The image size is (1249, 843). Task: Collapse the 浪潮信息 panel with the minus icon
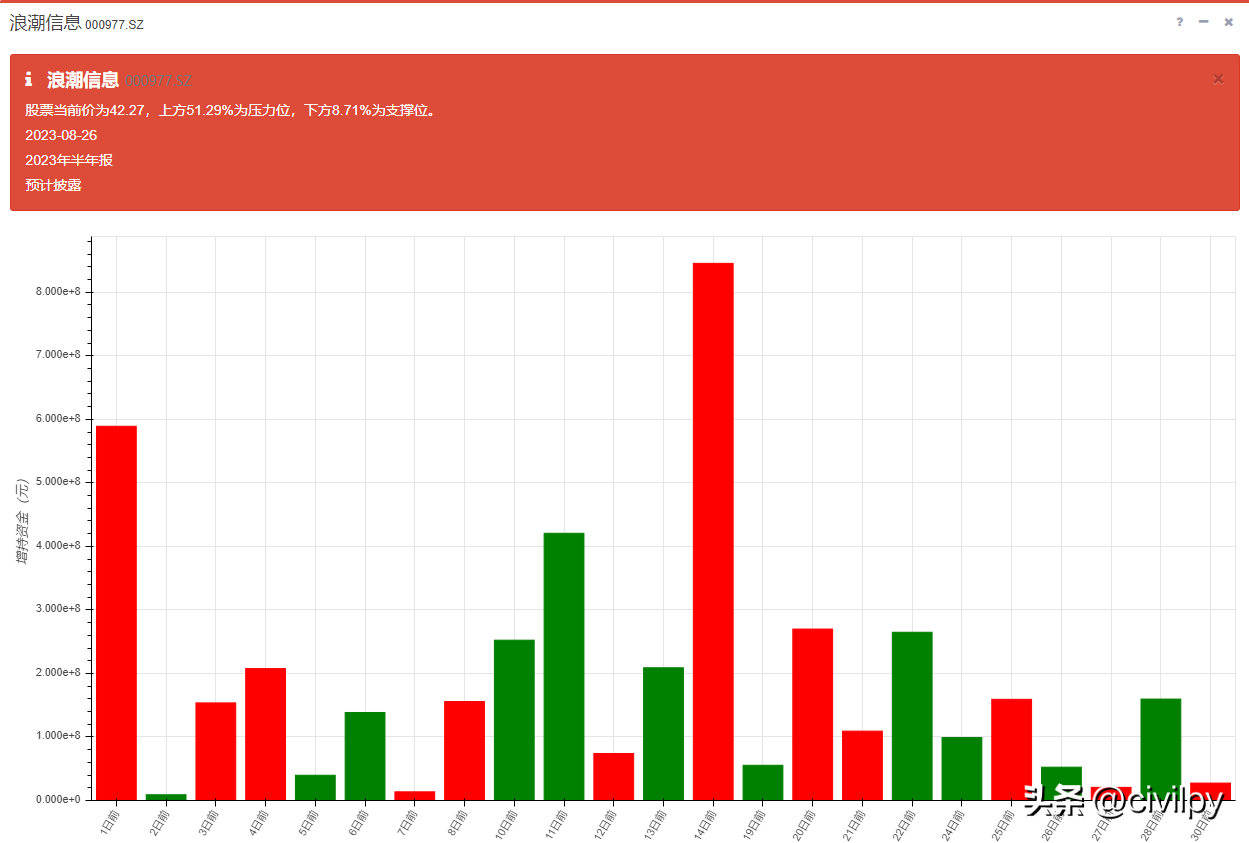point(1204,22)
